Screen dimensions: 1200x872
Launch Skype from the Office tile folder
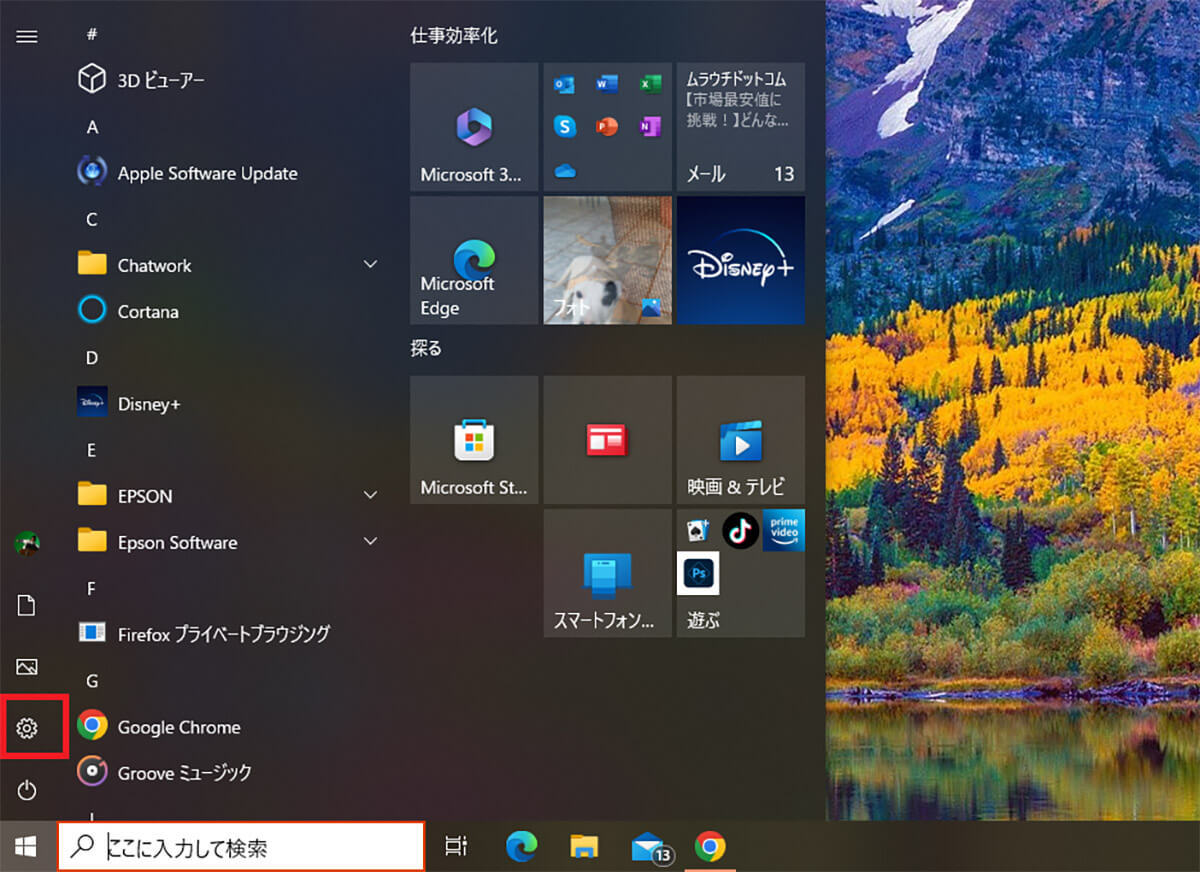pyautogui.click(x=565, y=126)
